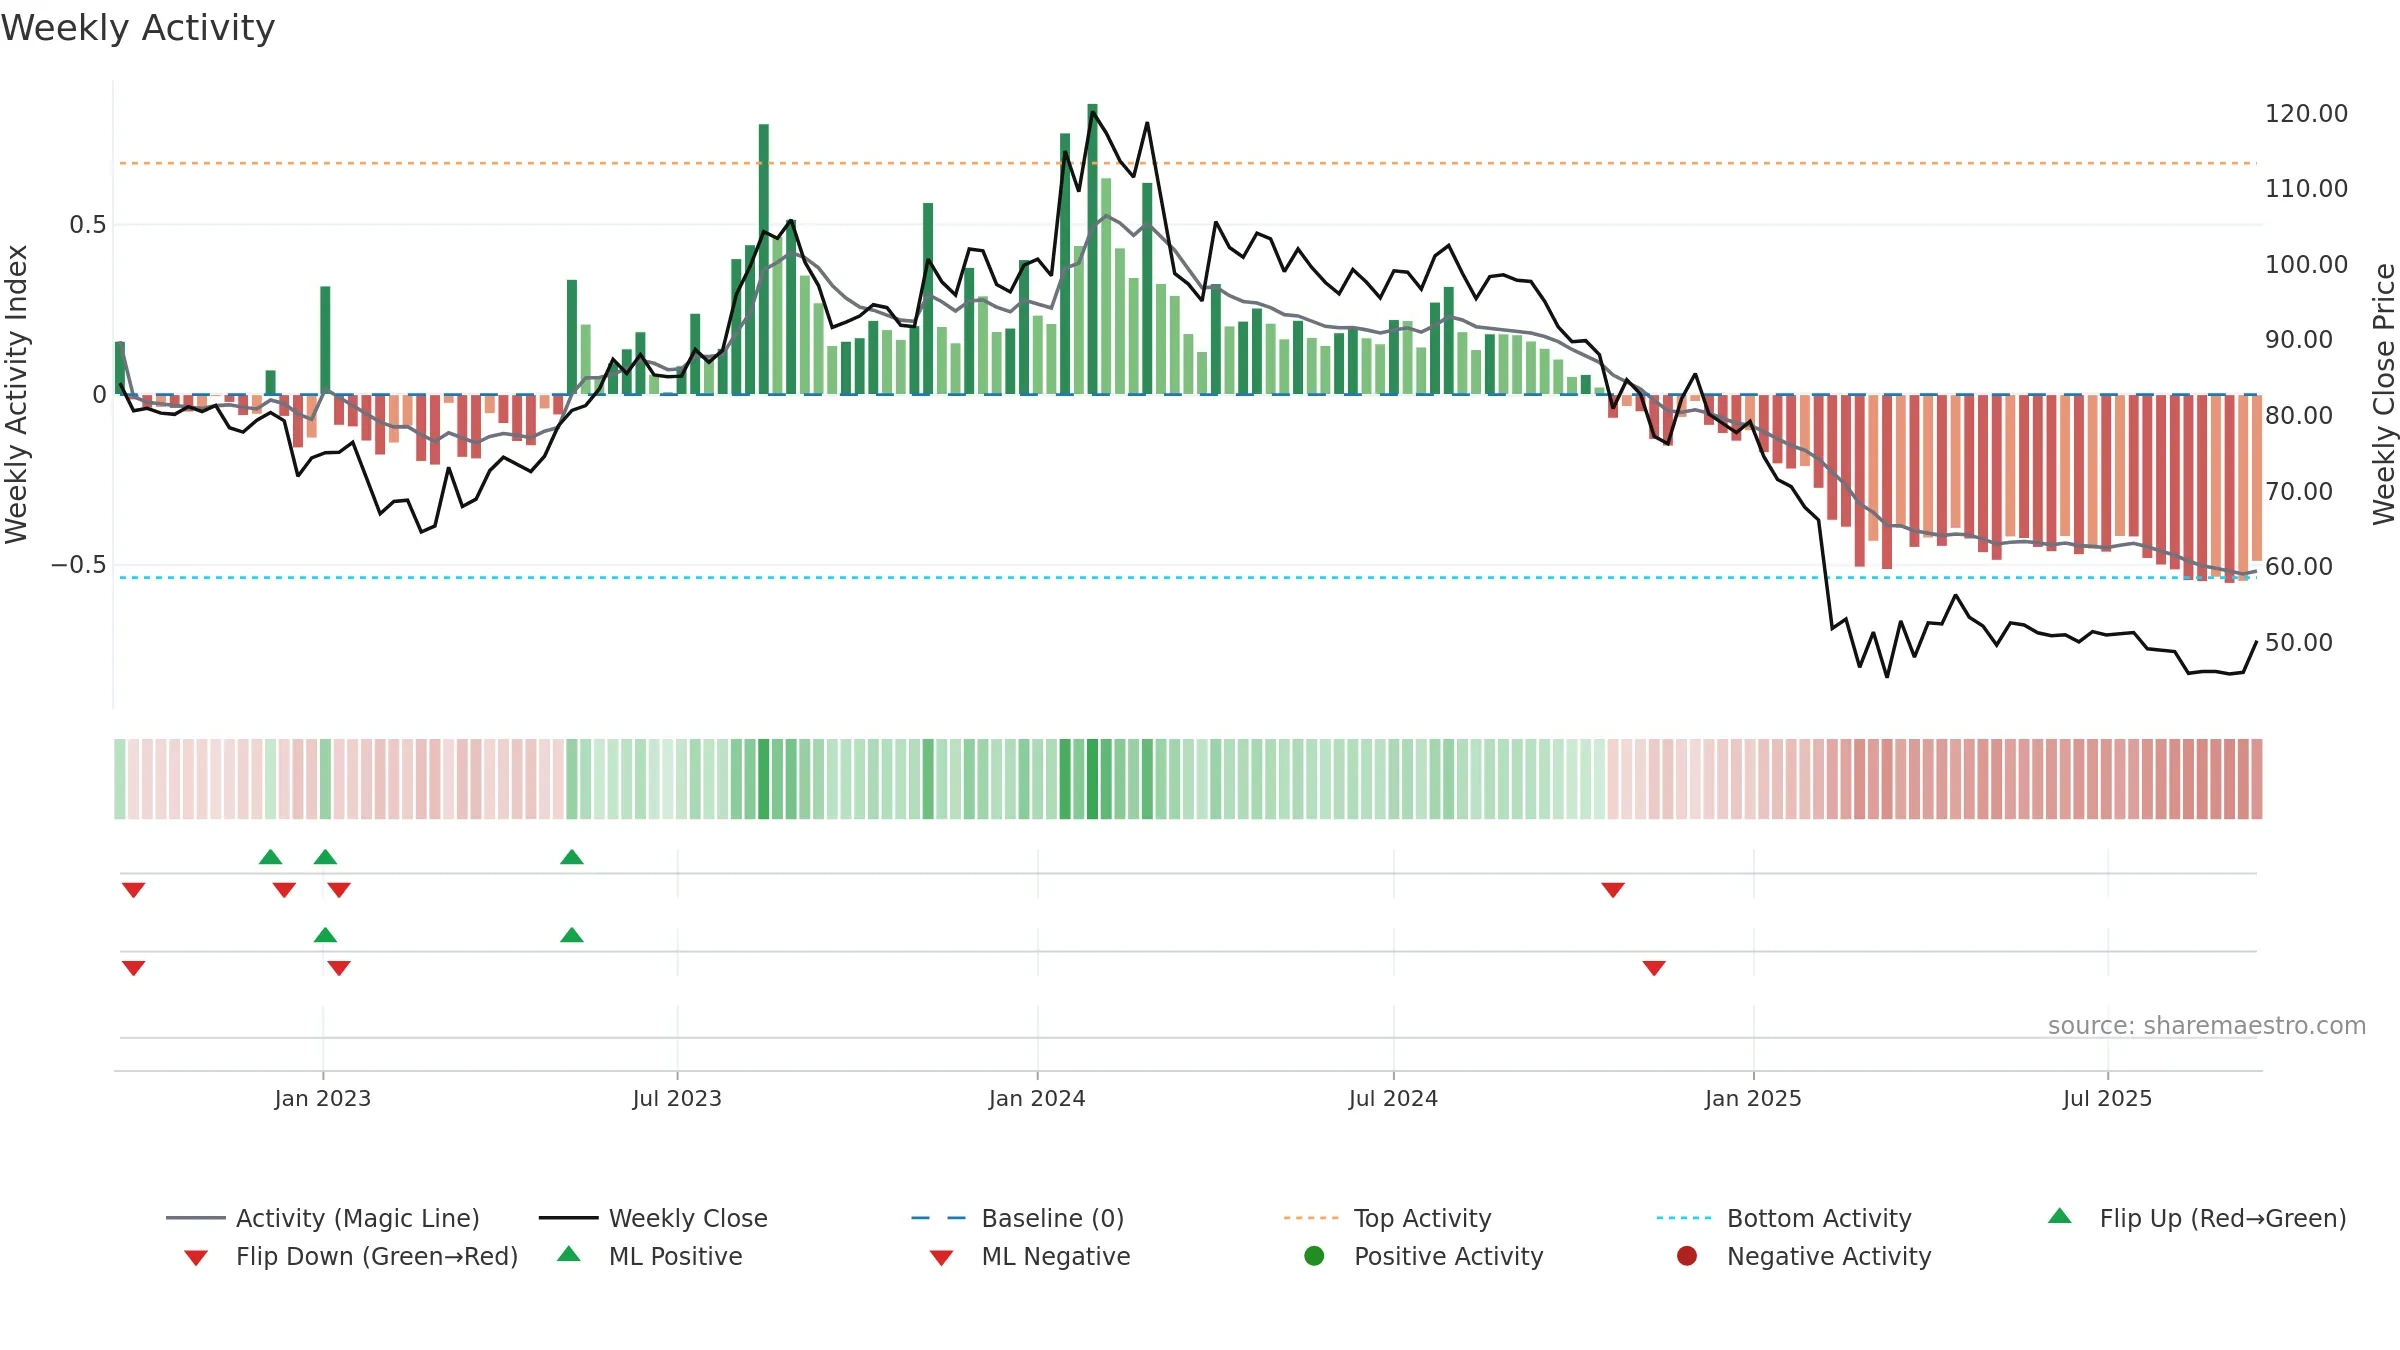Click the 80.00 price axis value
Screen dimensions: 2400x1350
(2298, 416)
